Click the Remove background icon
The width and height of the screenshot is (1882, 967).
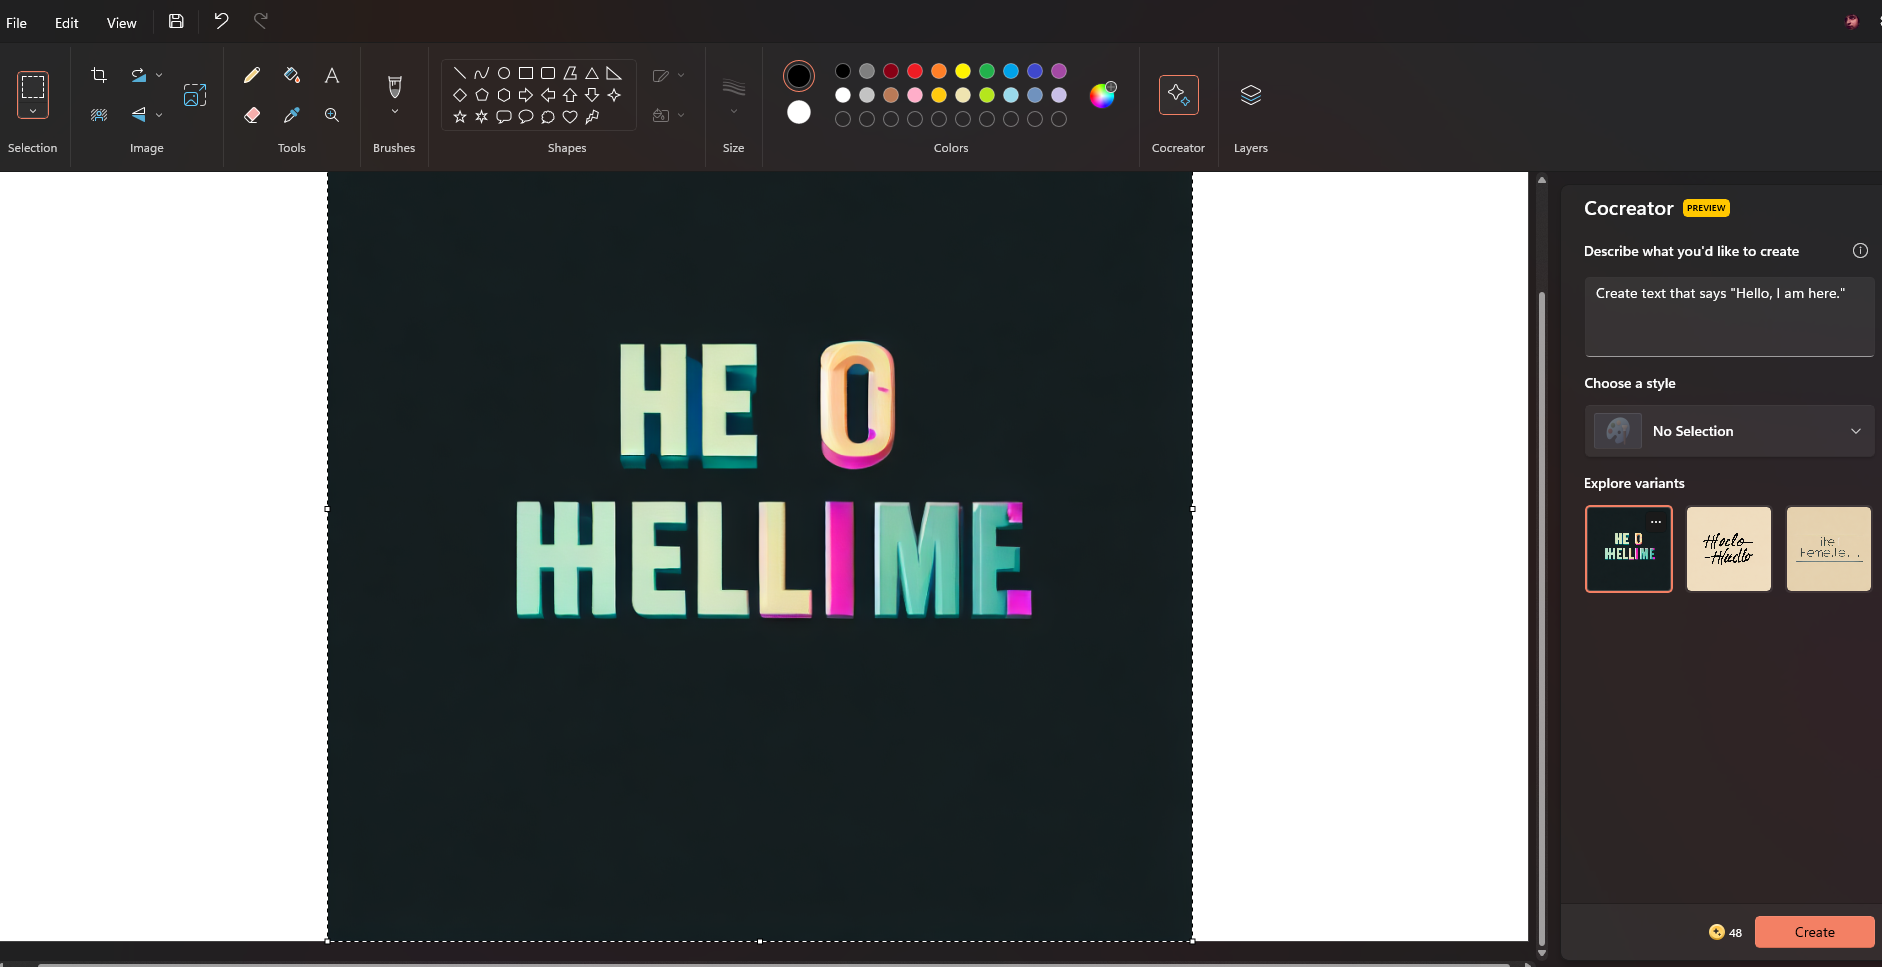point(99,115)
